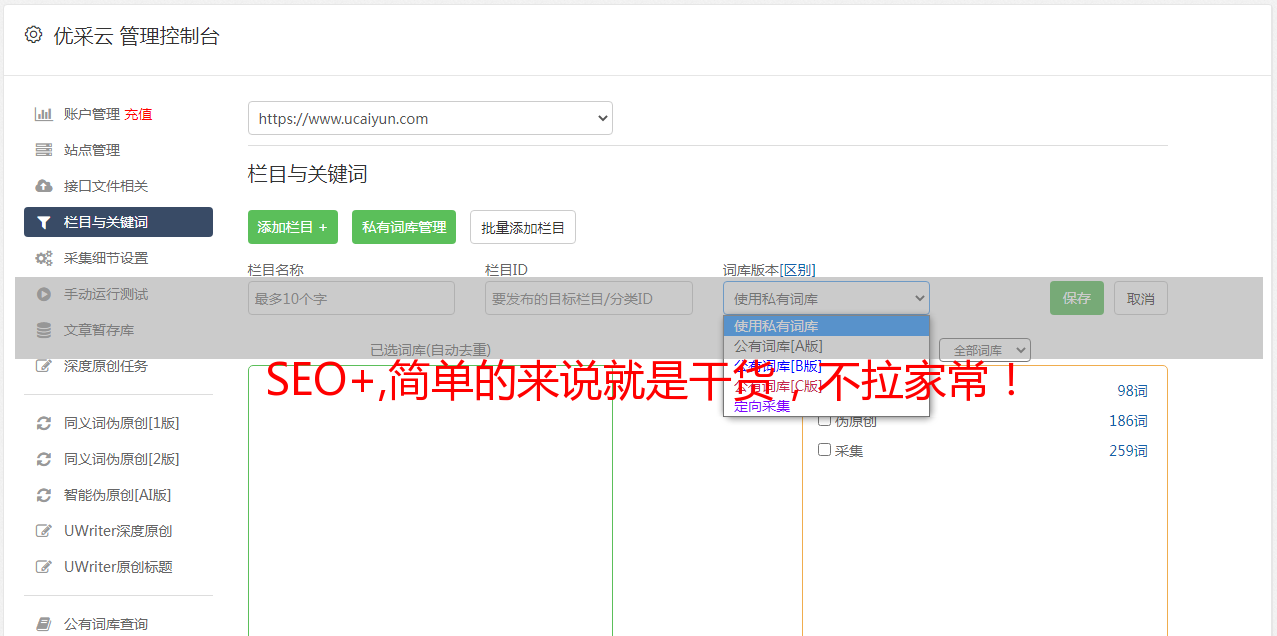Click the bar chart icon for 账户管理

pyautogui.click(x=44, y=114)
